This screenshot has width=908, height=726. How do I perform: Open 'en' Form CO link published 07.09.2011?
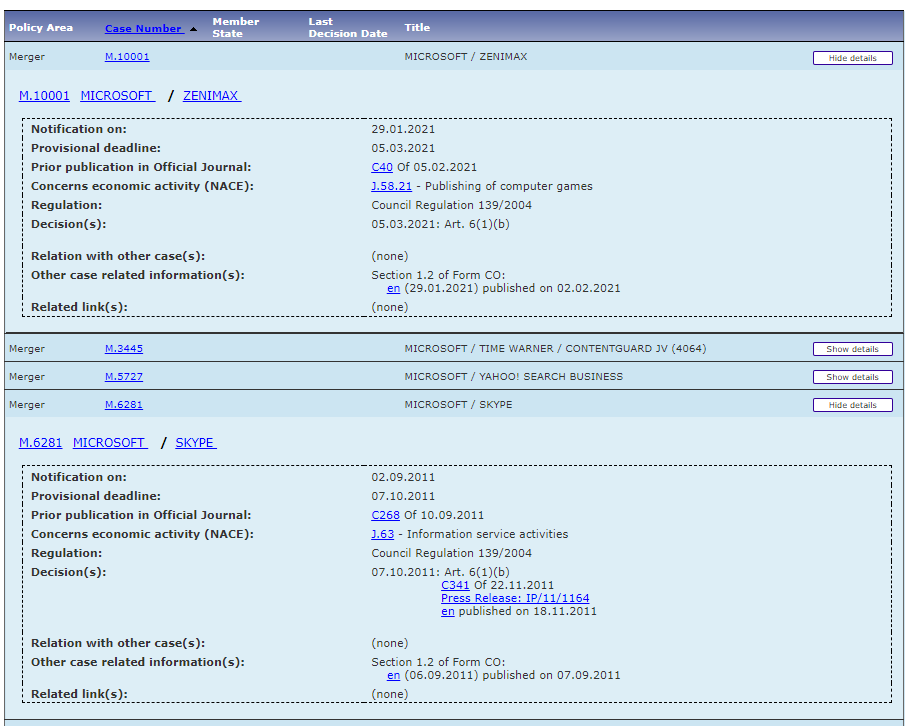coord(393,676)
